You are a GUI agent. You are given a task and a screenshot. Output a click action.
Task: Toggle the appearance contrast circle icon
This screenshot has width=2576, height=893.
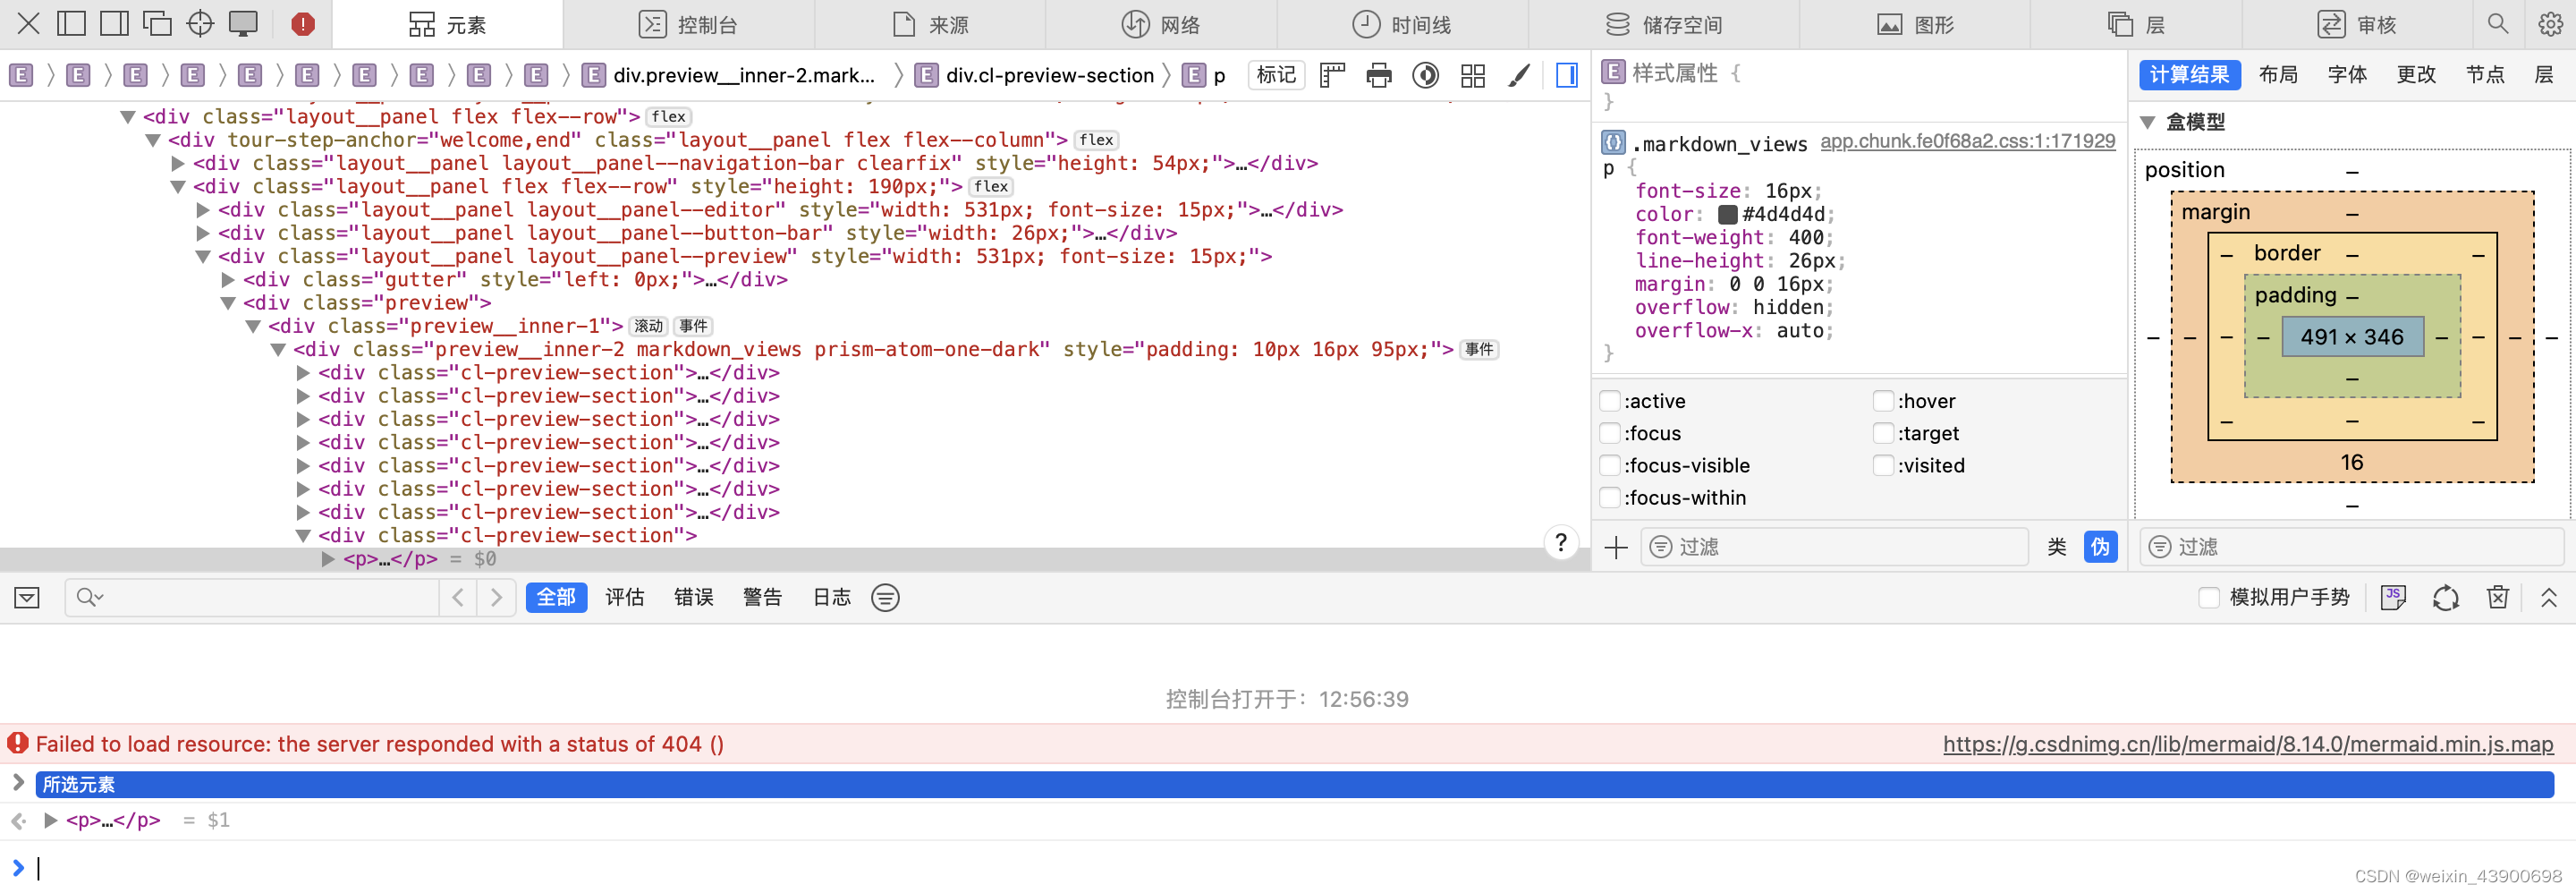pos(1426,75)
